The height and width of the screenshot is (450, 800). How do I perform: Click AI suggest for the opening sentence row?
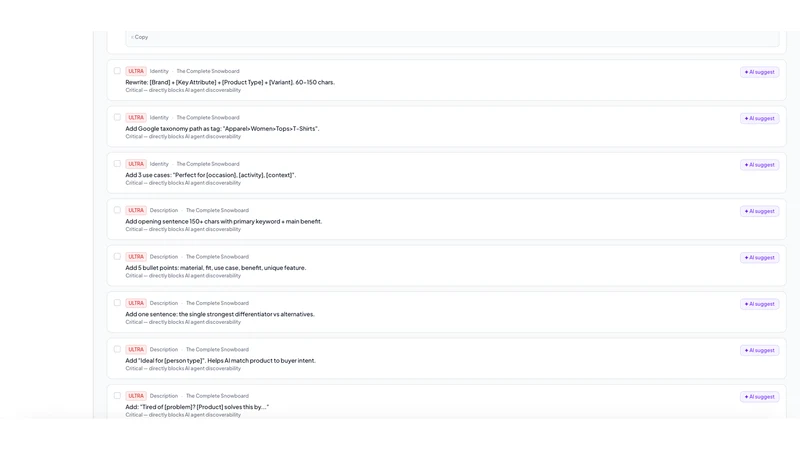pos(759,211)
